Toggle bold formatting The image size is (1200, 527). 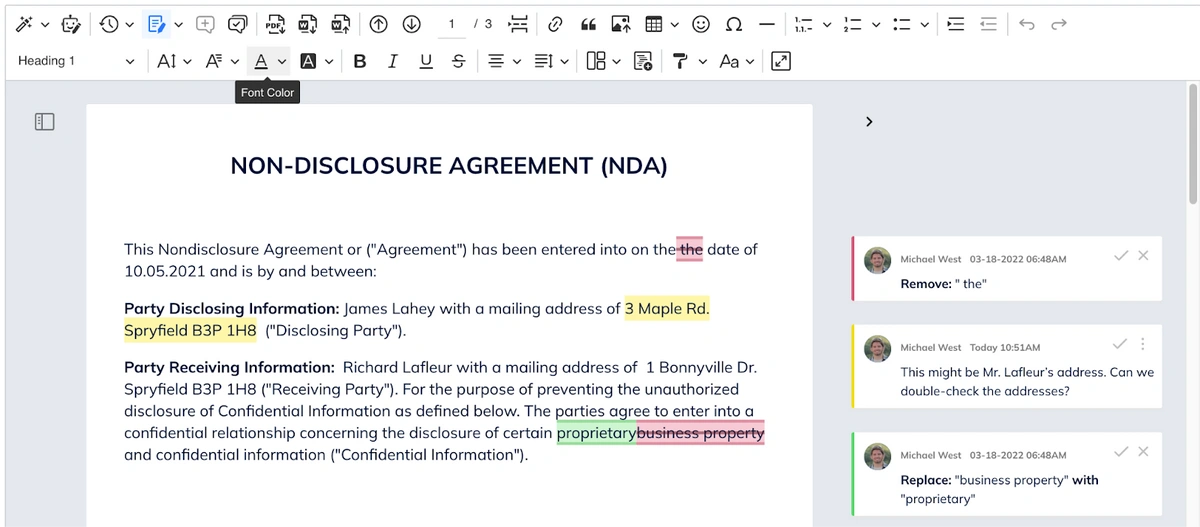[360, 61]
